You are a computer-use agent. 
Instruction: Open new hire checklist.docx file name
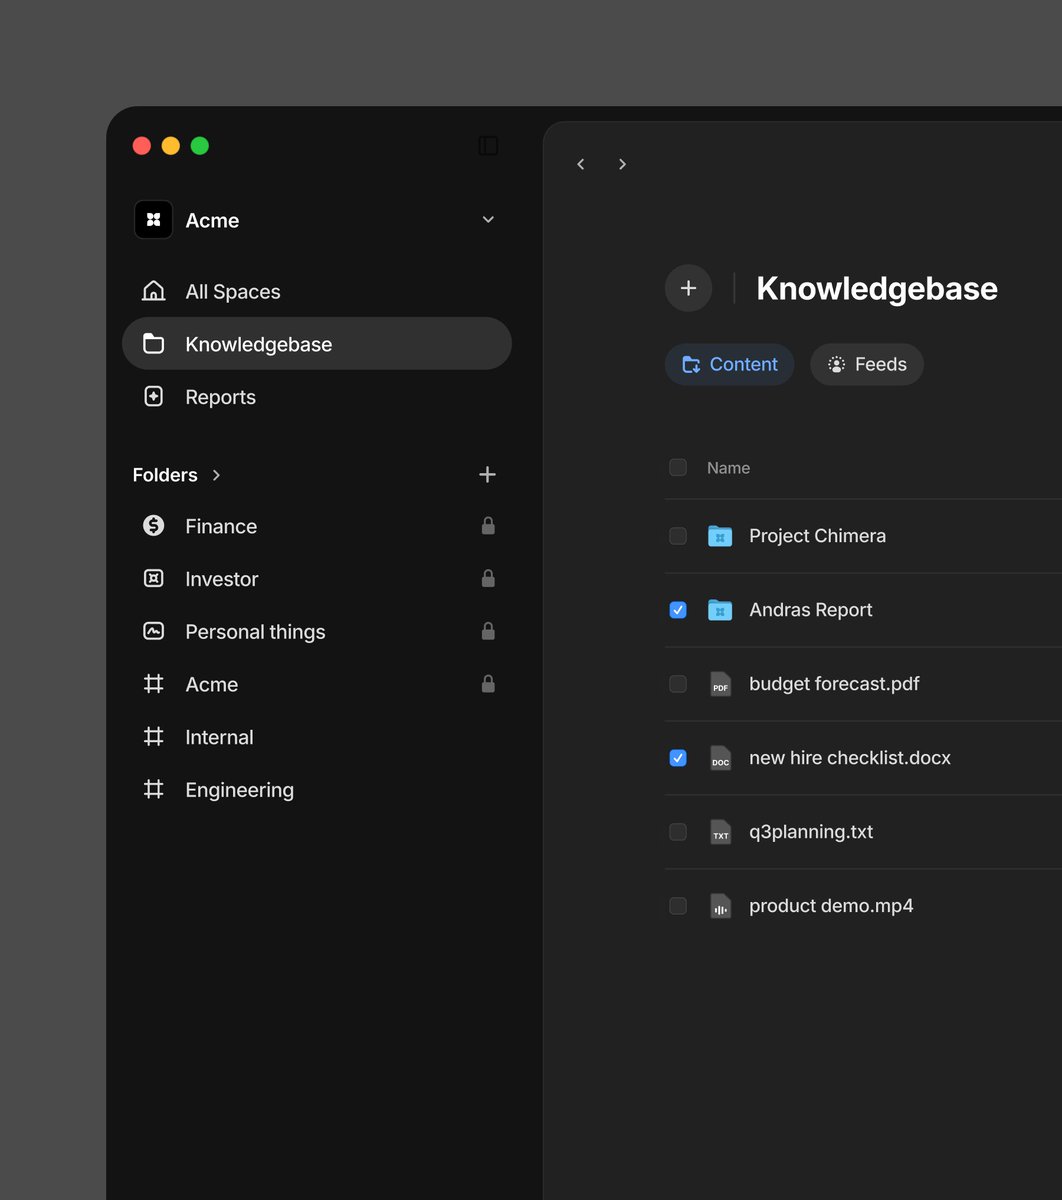click(x=849, y=758)
